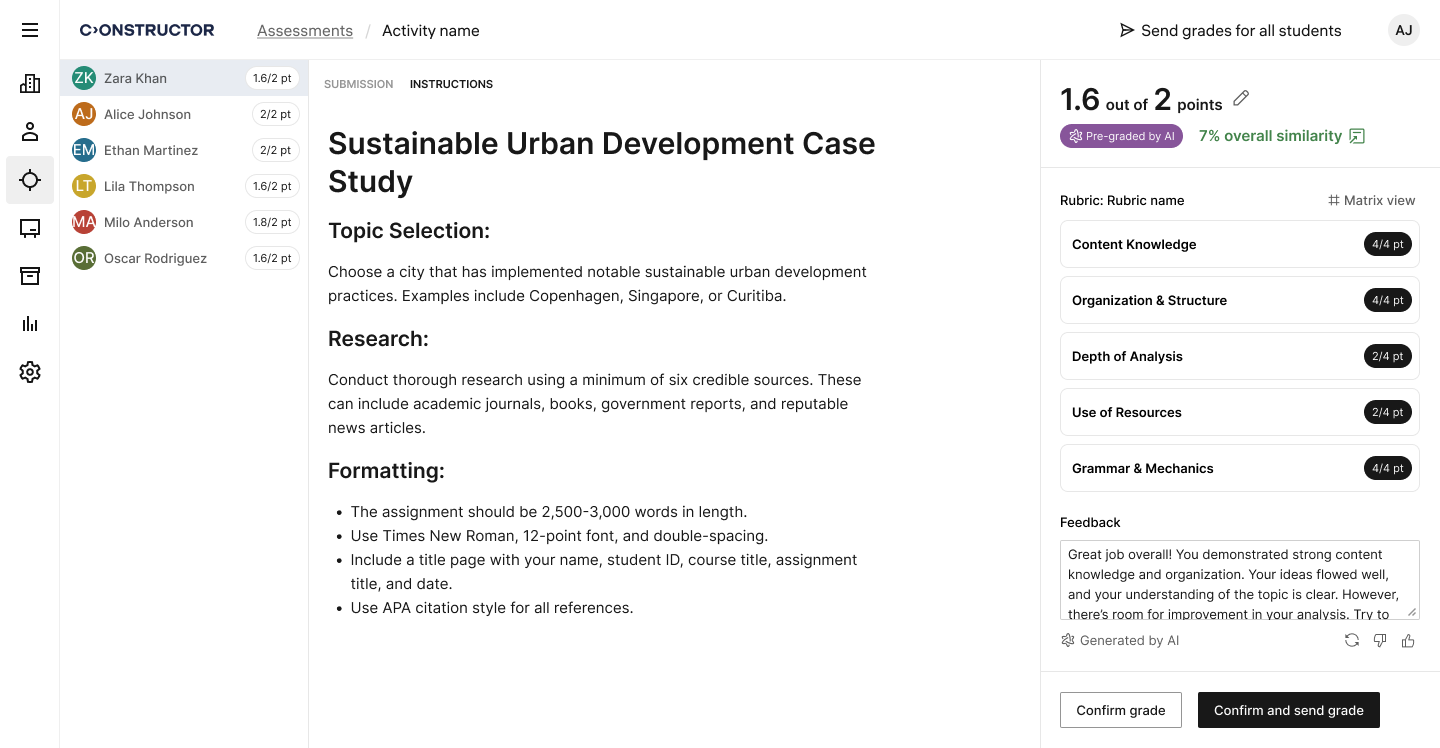Image resolution: width=1440 pixels, height=748 pixels.
Task: Give thumbs up to AI feedback
Action: click(1408, 640)
